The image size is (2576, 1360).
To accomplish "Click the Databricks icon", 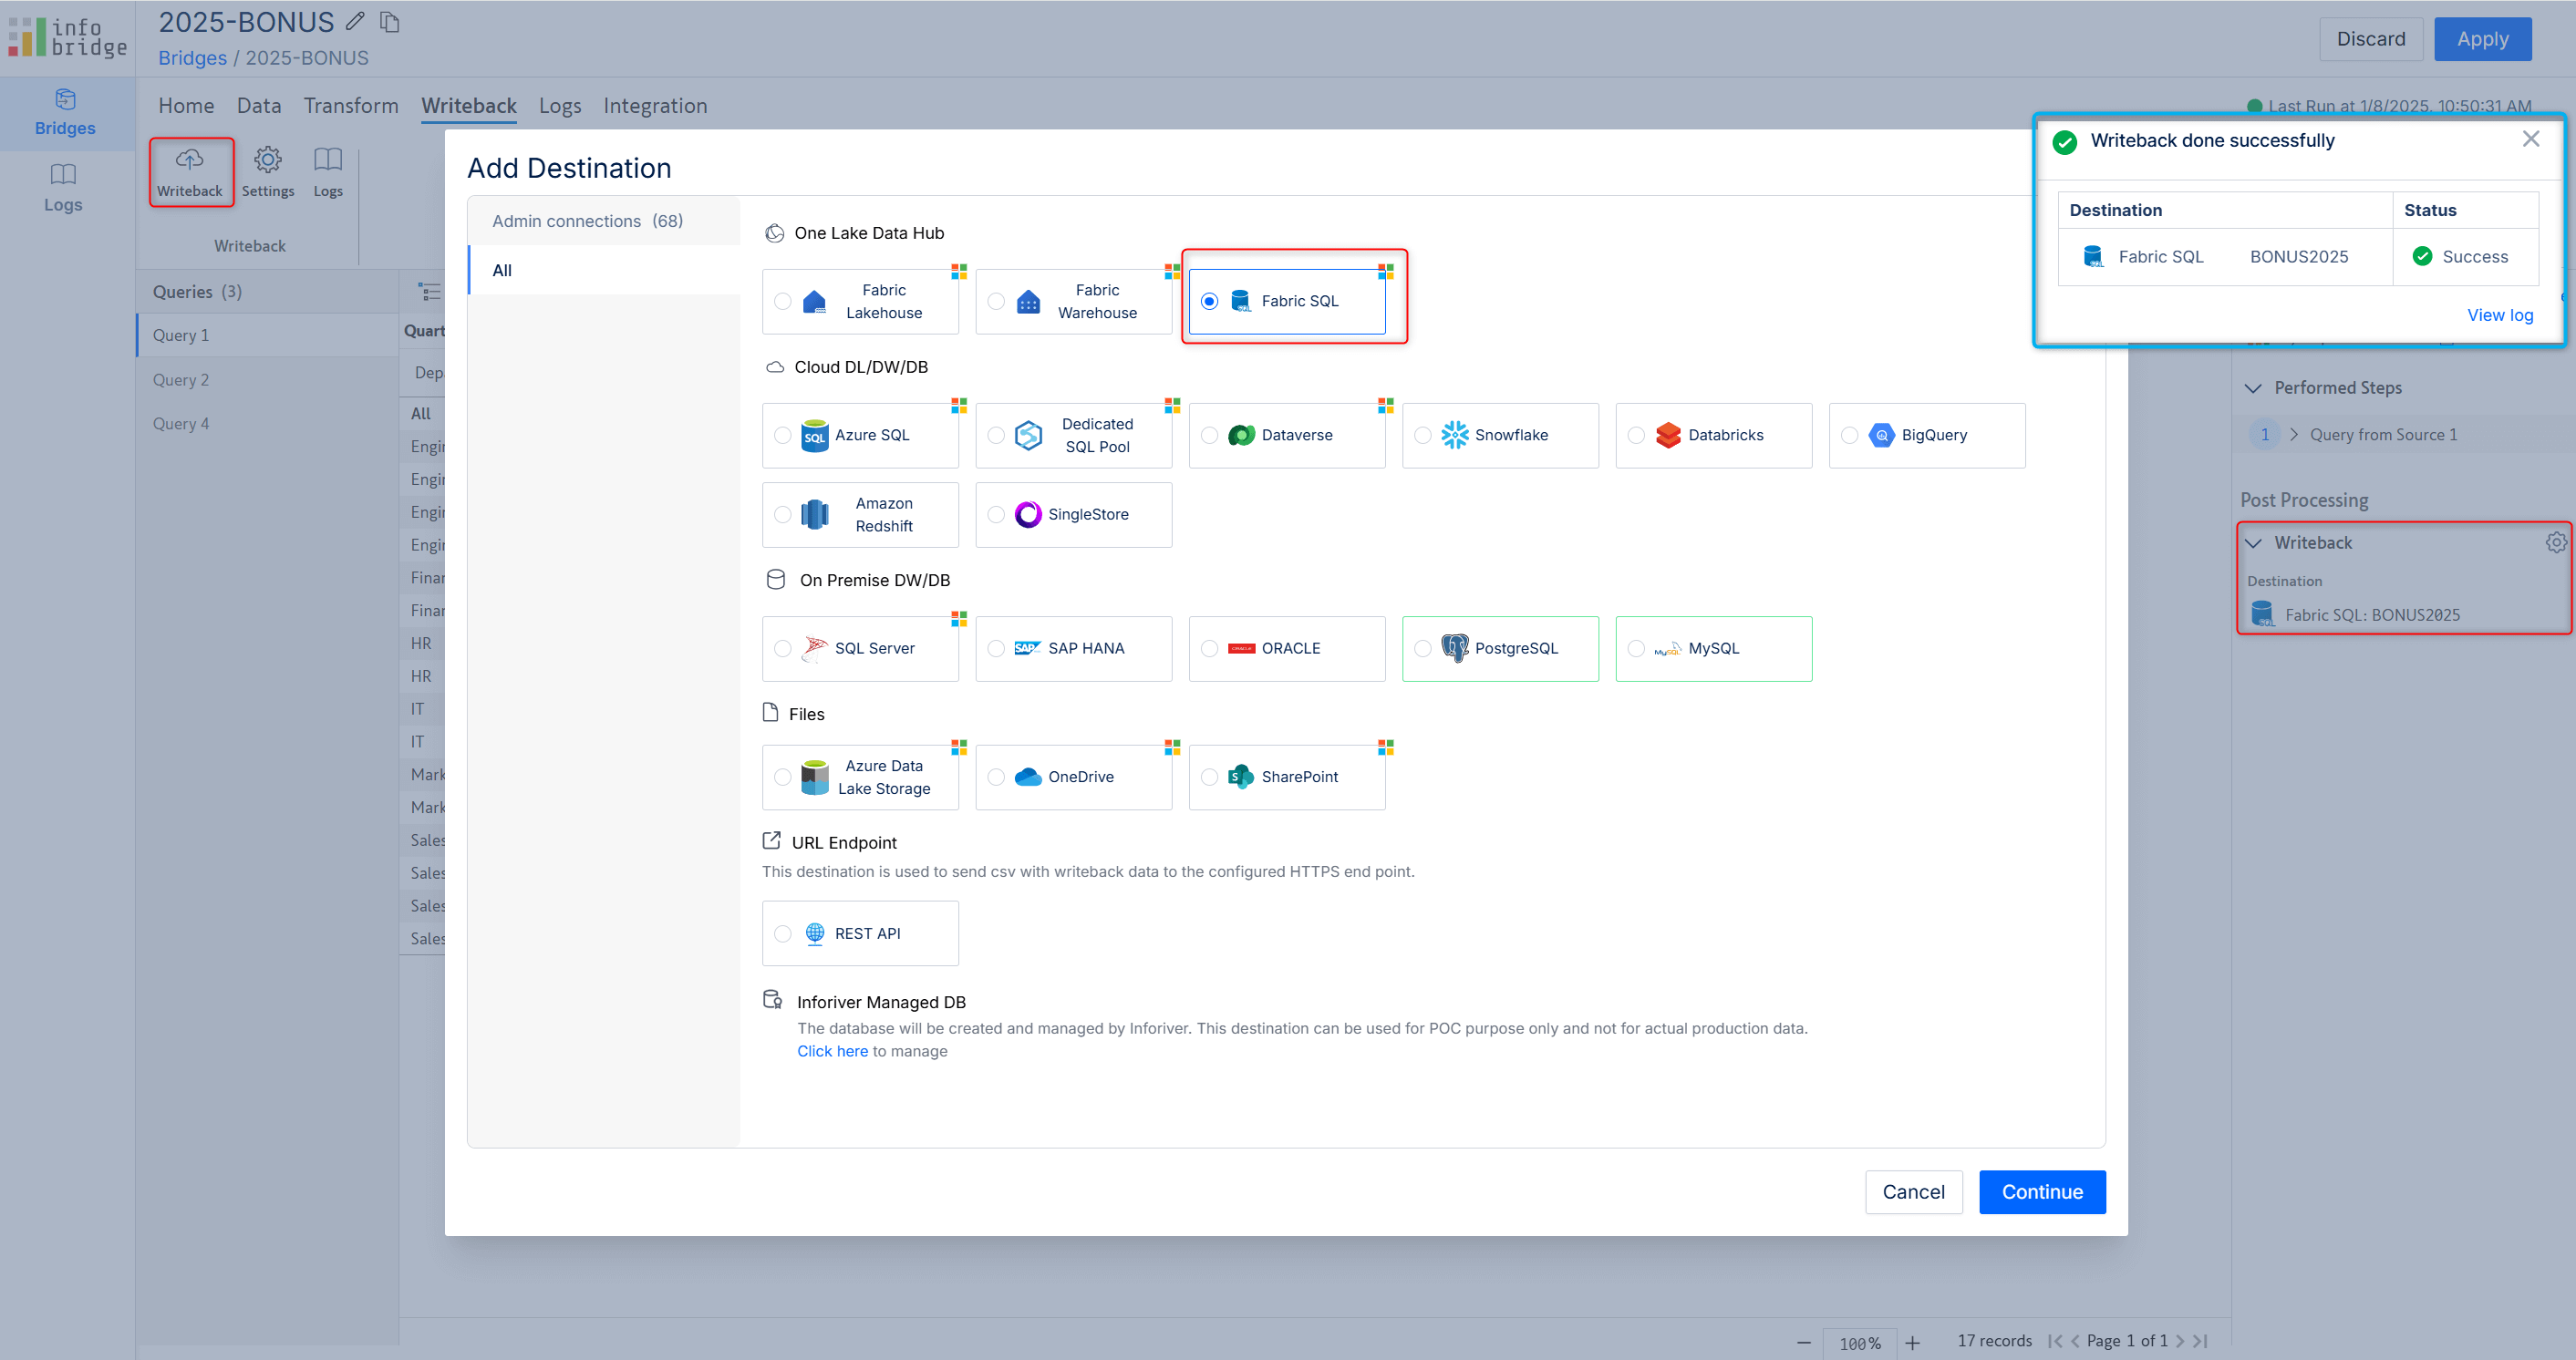I will (1668, 435).
